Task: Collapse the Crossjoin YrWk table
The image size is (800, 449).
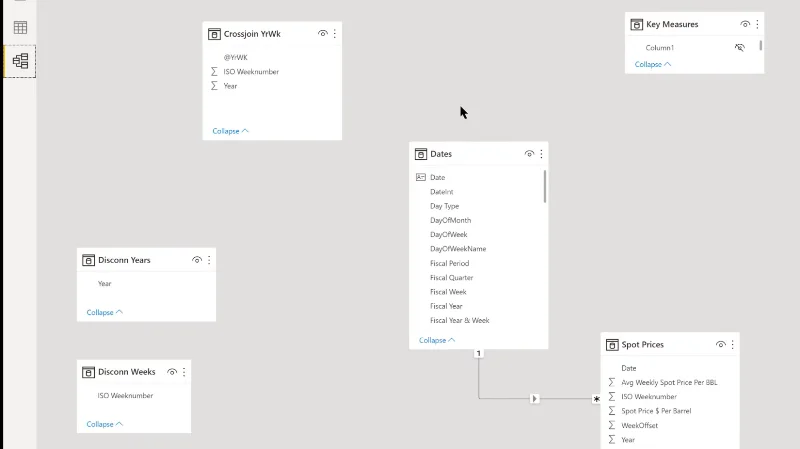Action: click(x=231, y=131)
